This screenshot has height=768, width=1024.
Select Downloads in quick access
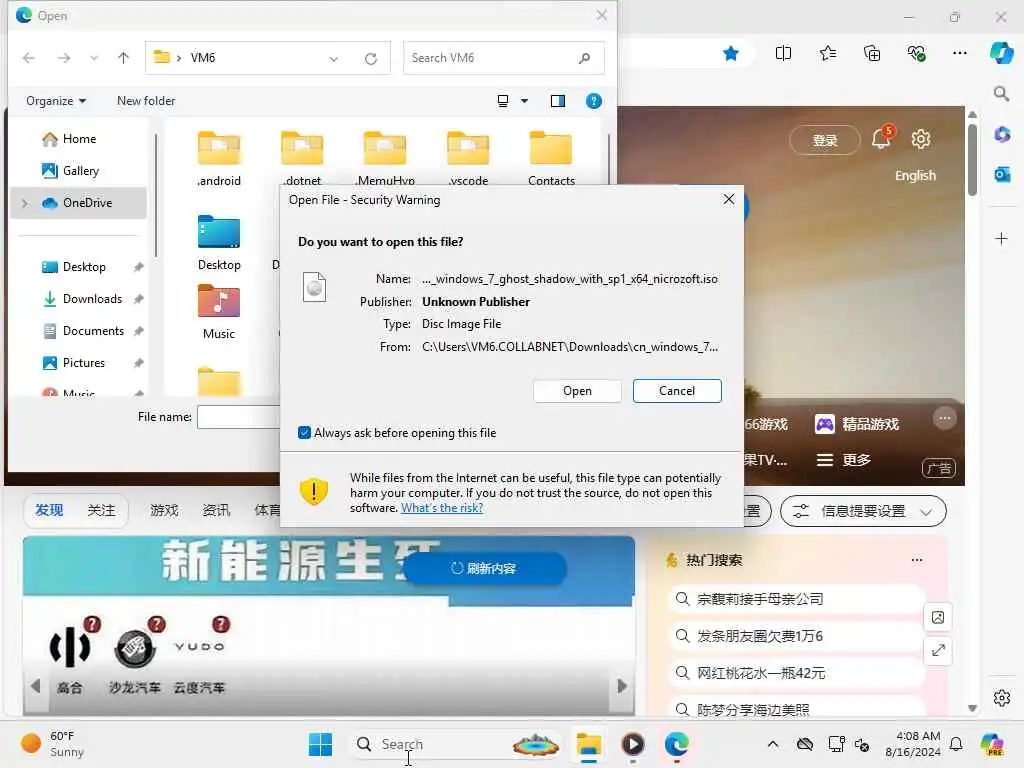point(92,298)
